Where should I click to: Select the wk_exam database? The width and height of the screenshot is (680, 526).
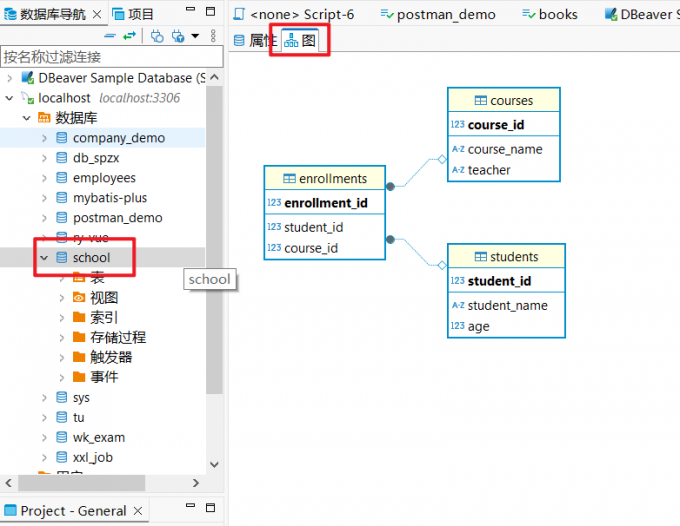[x=99, y=437]
